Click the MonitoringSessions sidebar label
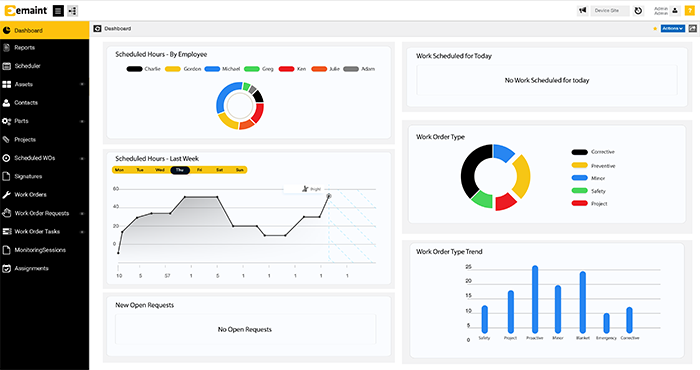The width and height of the screenshot is (700, 370). 40,250
